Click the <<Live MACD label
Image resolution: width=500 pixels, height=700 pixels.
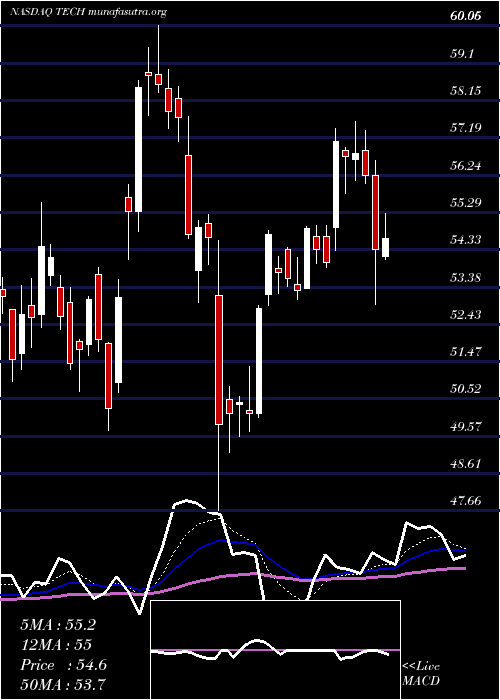[x=421, y=673]
